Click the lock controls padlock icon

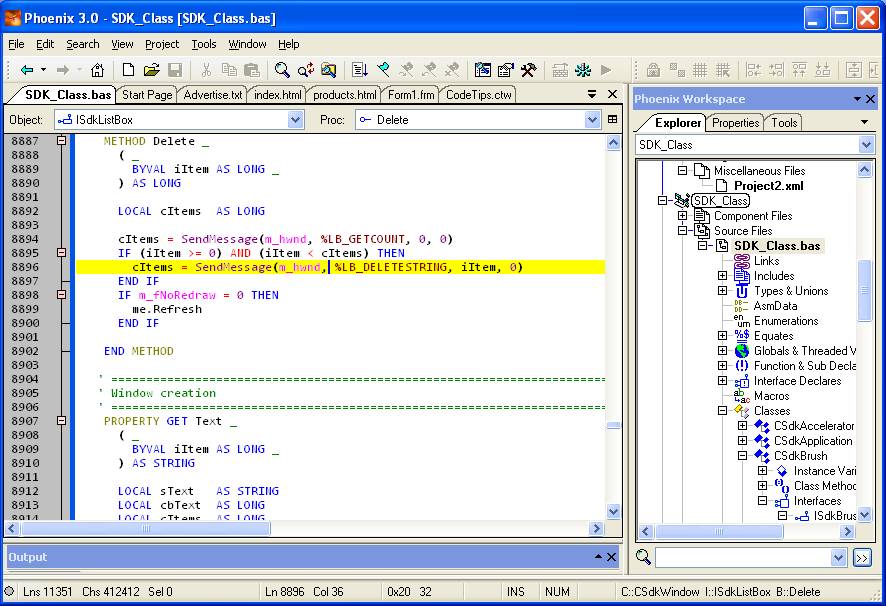(653, 70)
